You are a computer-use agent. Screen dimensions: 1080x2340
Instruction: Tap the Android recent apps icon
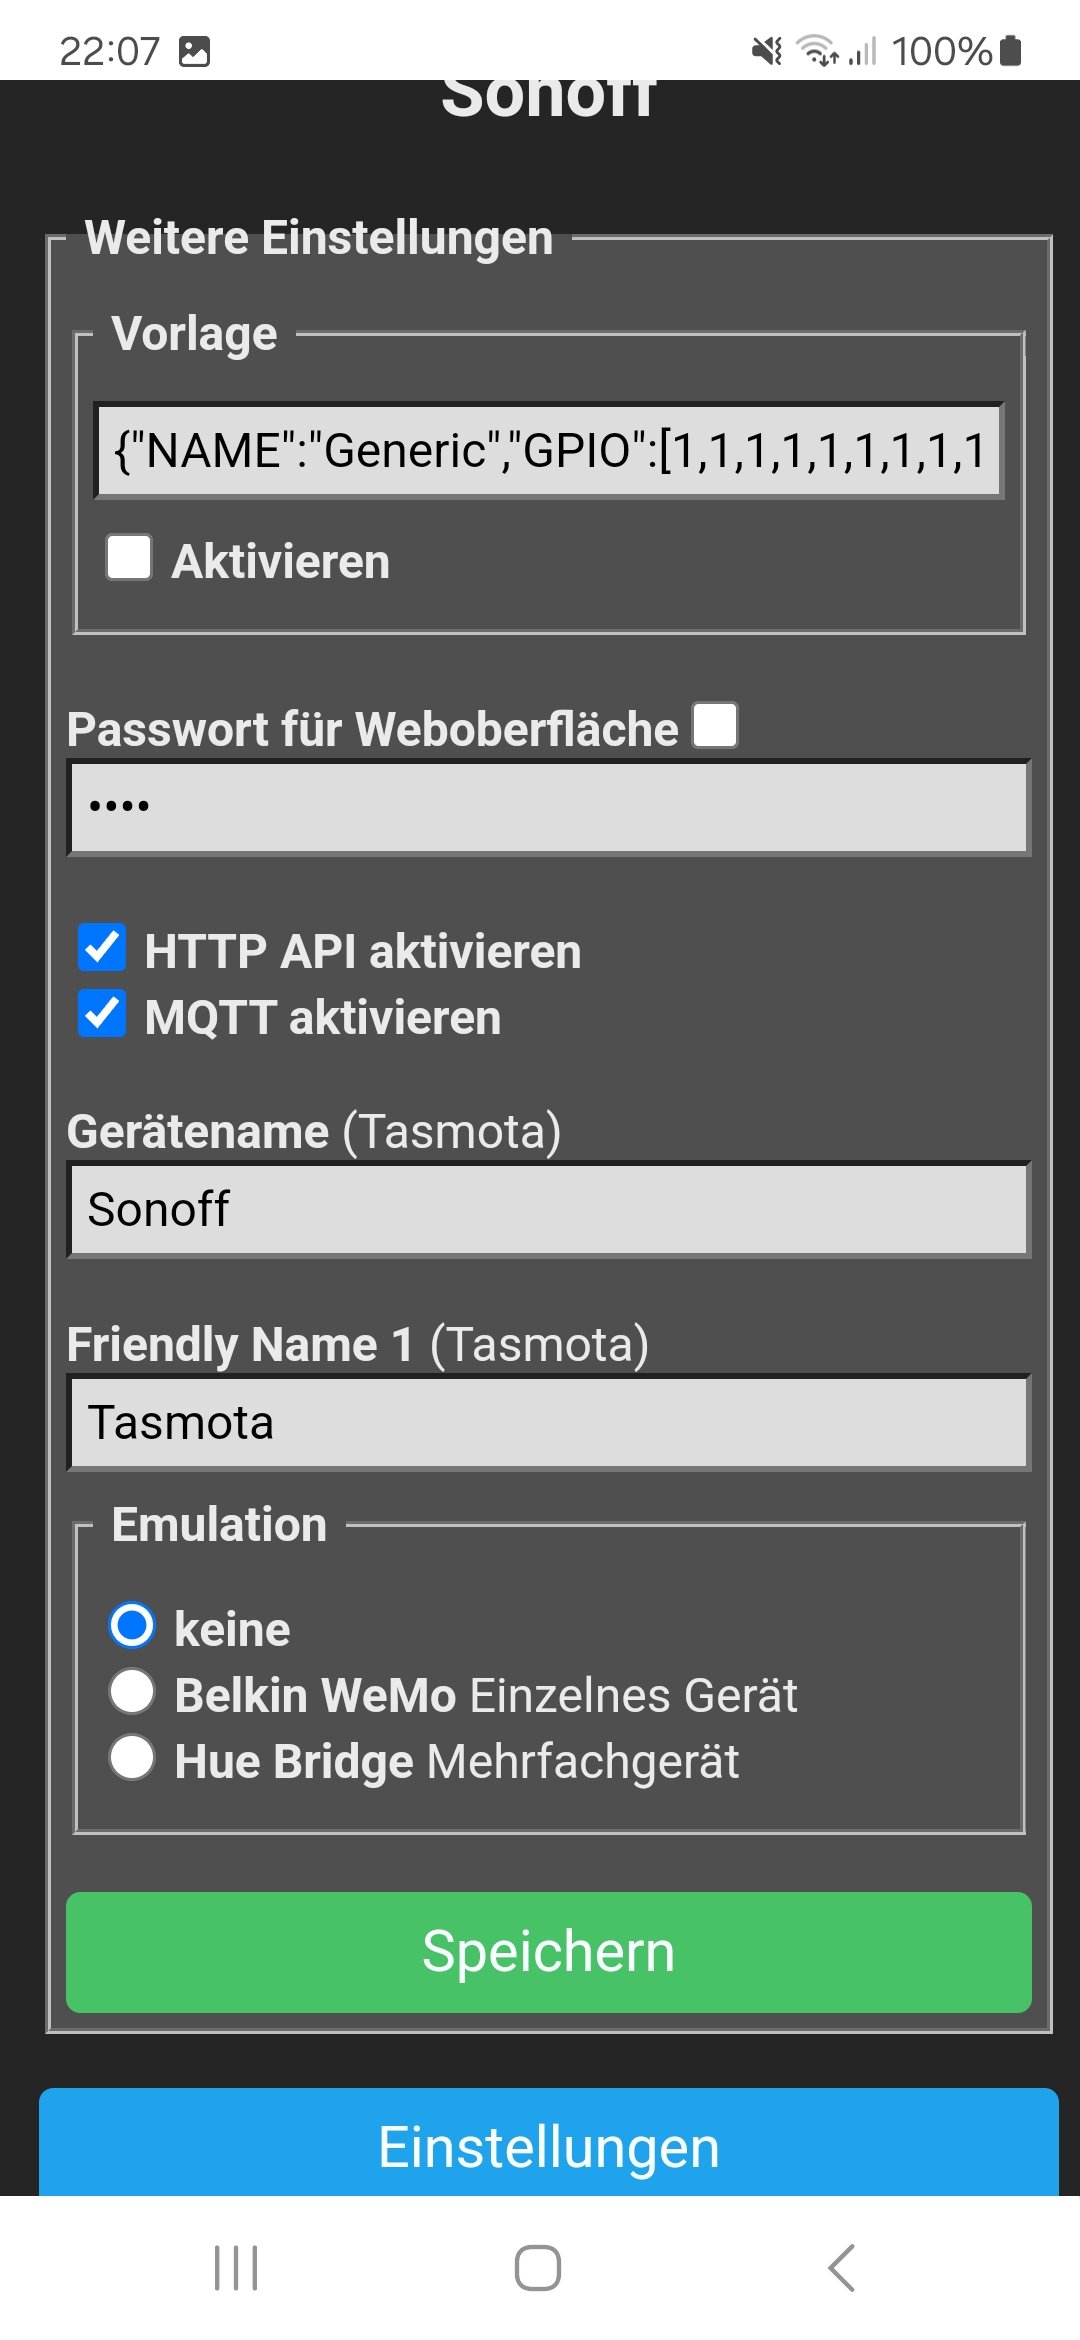point(236,2268)
